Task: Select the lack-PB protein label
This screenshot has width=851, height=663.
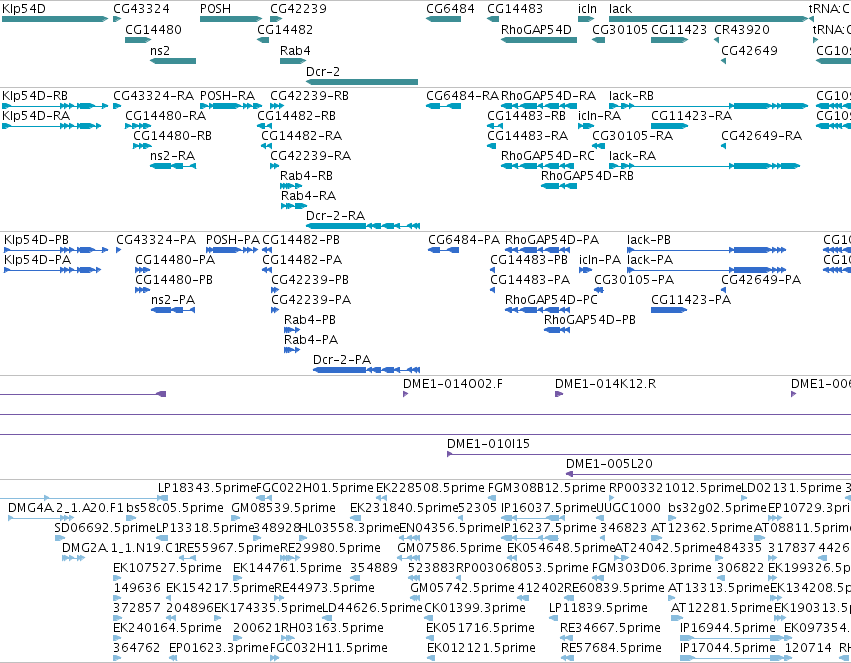Action: point(649,240)
